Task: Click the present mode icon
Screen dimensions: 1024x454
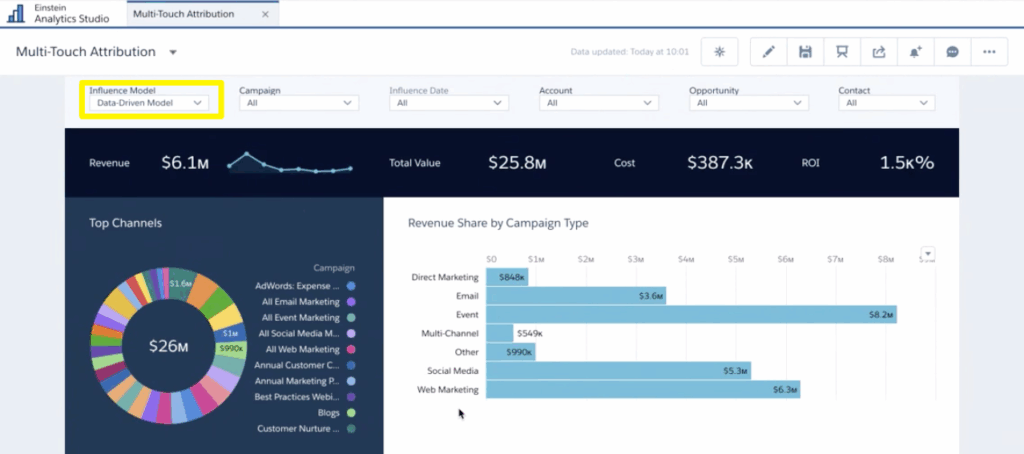Action: click(x=842, y=52)
